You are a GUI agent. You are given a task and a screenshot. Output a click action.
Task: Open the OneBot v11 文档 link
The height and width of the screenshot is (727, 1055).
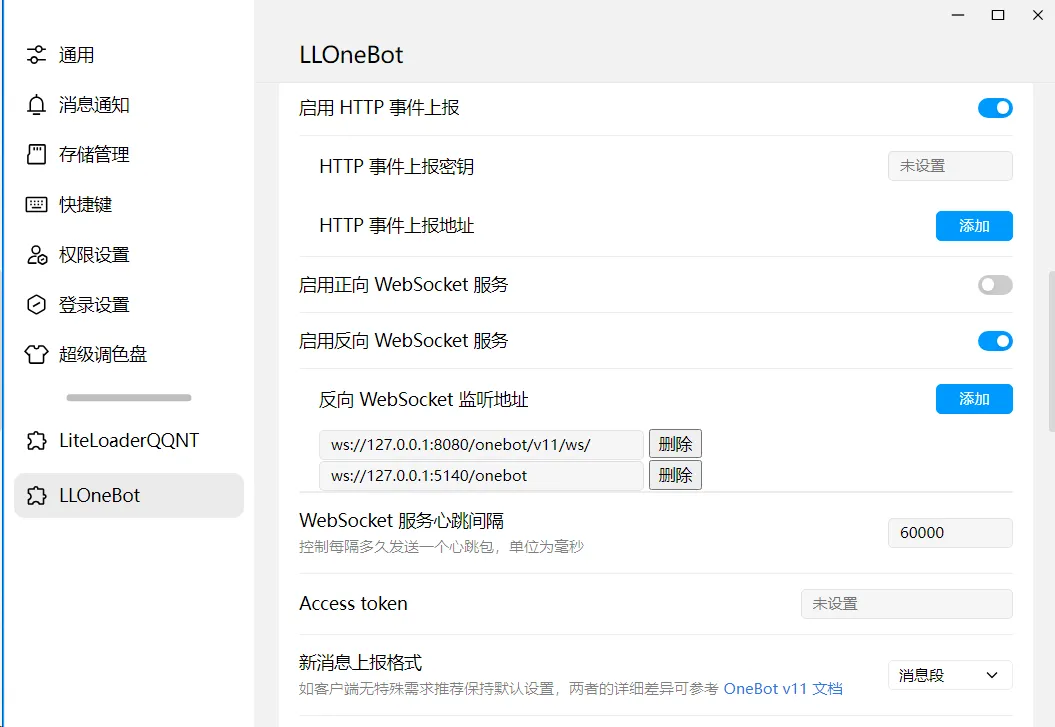[783, 689]
